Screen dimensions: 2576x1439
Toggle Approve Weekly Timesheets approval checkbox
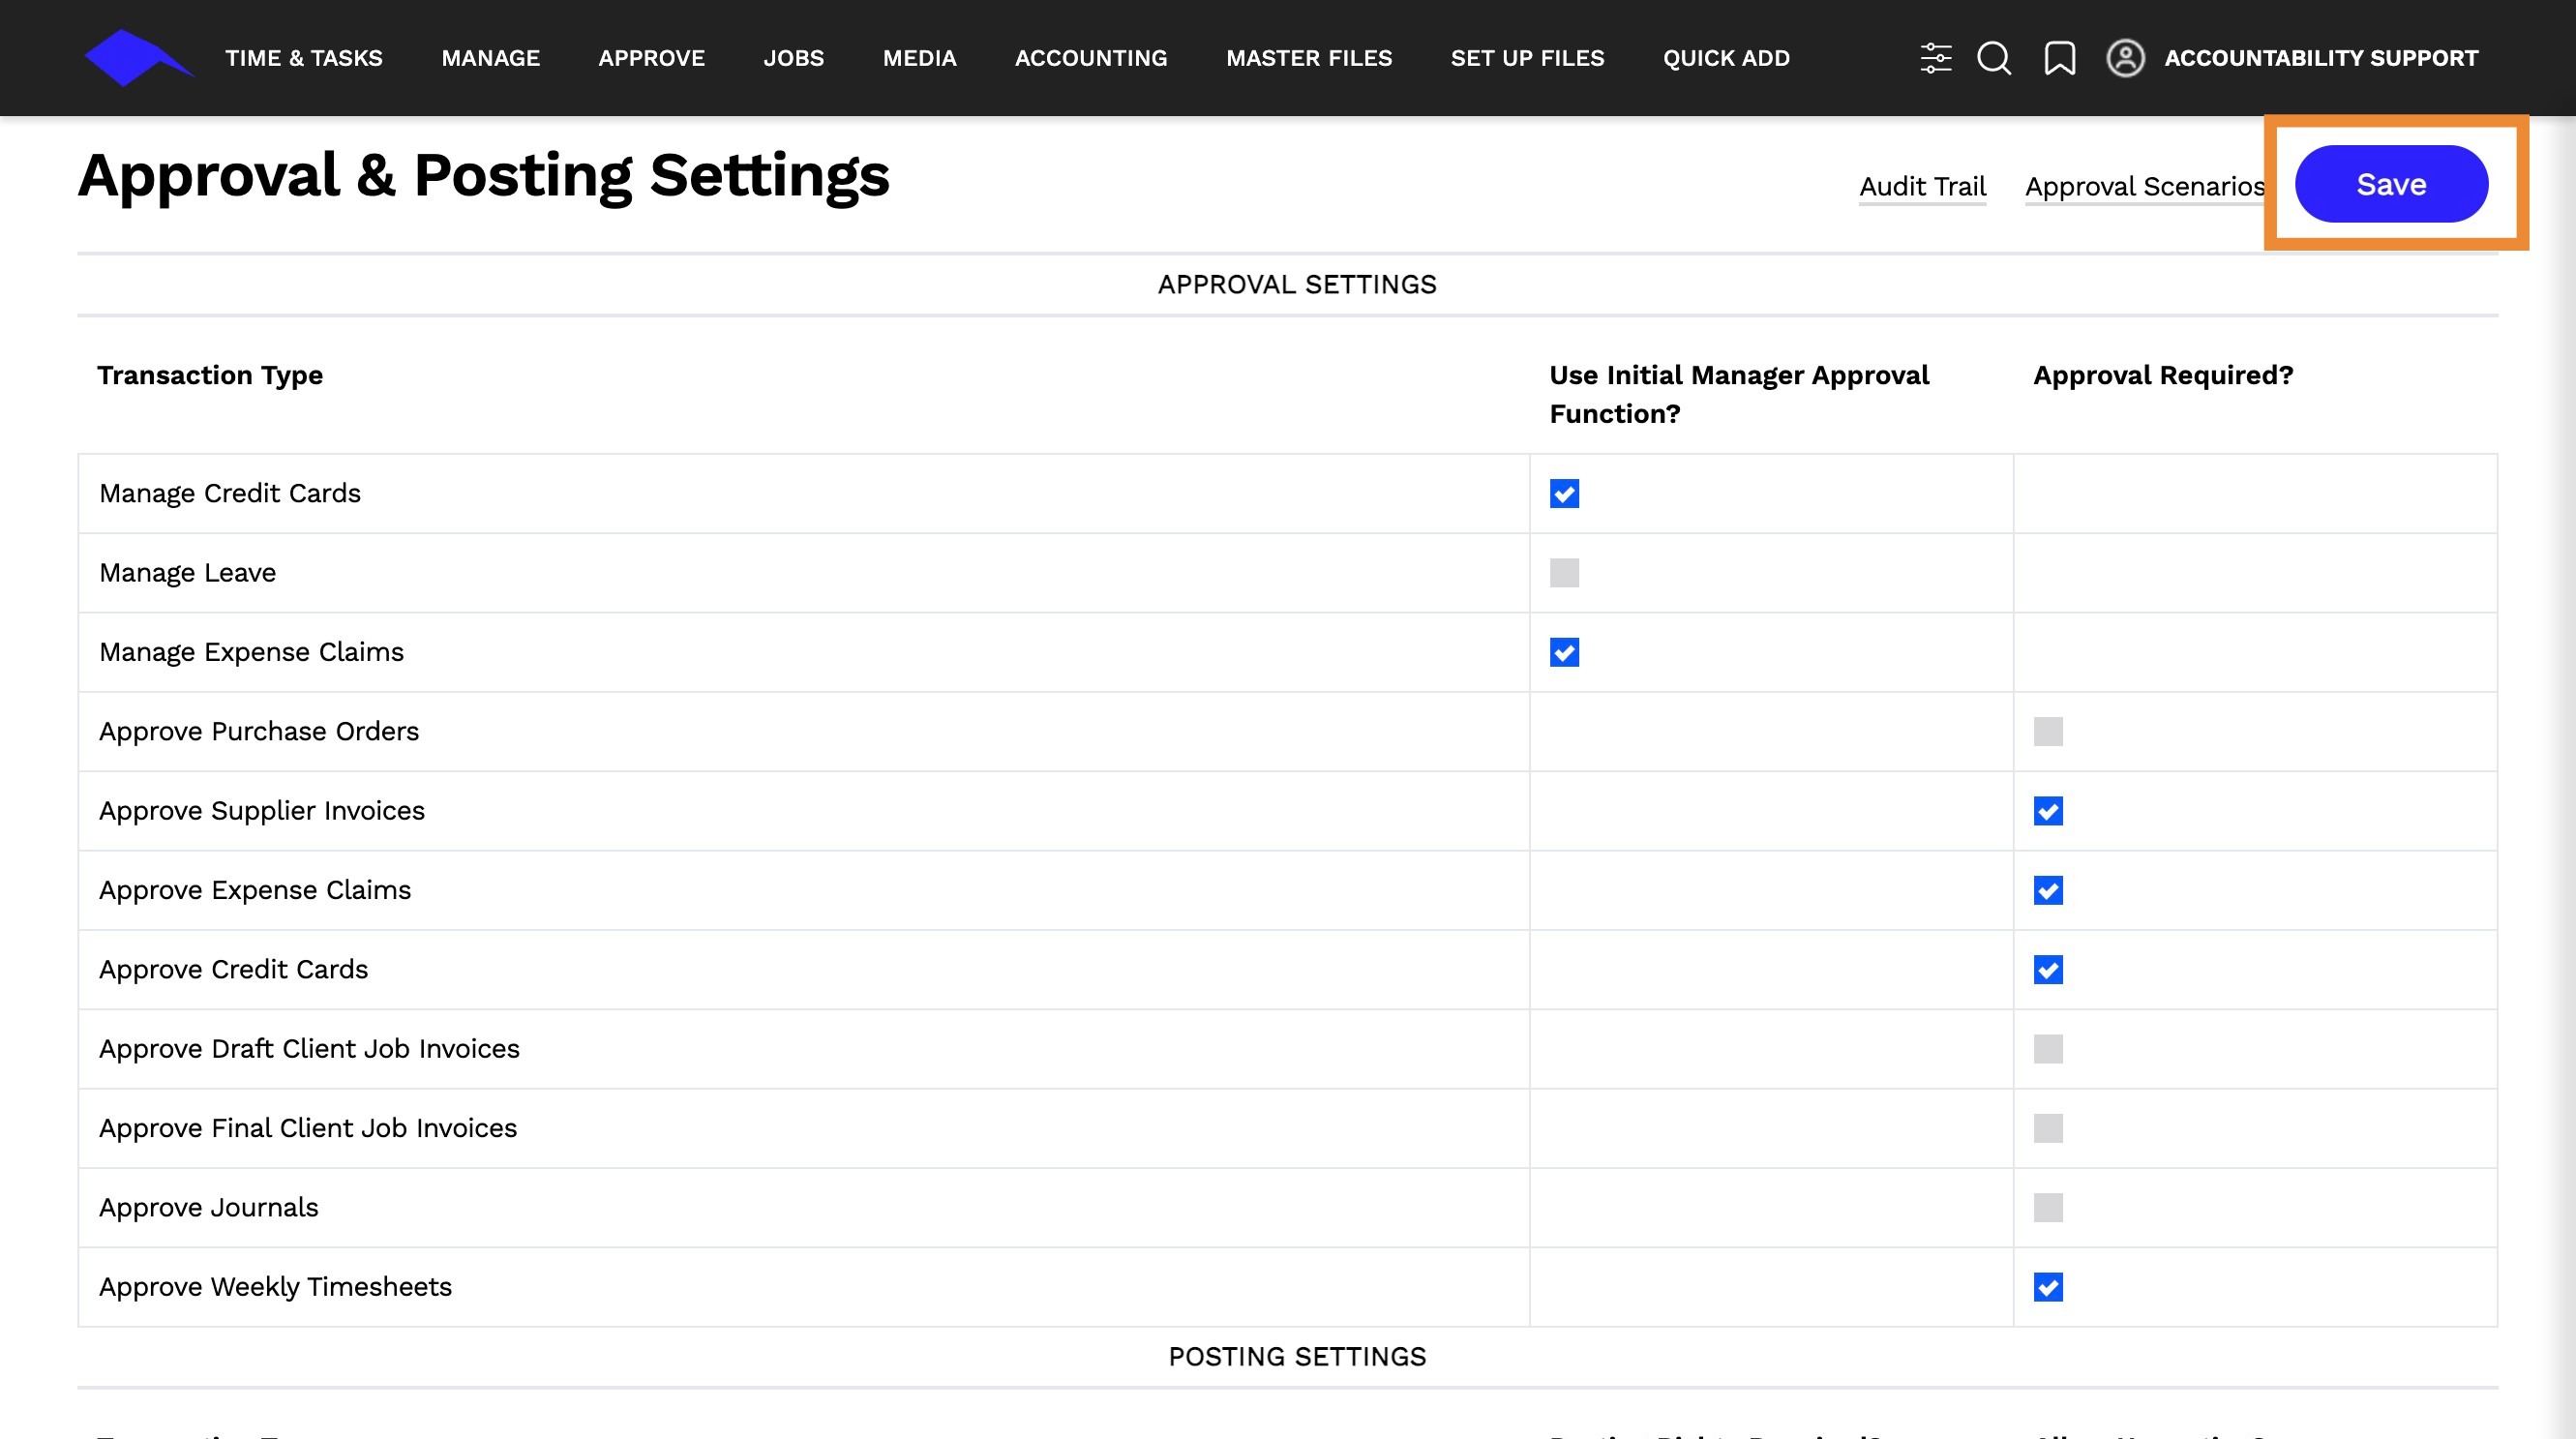(x=2047, y=1287)
